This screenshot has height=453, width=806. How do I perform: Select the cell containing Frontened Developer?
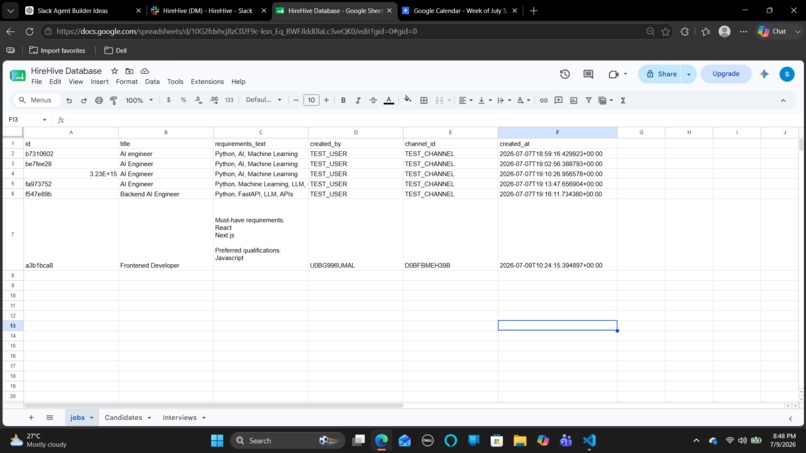166,234
